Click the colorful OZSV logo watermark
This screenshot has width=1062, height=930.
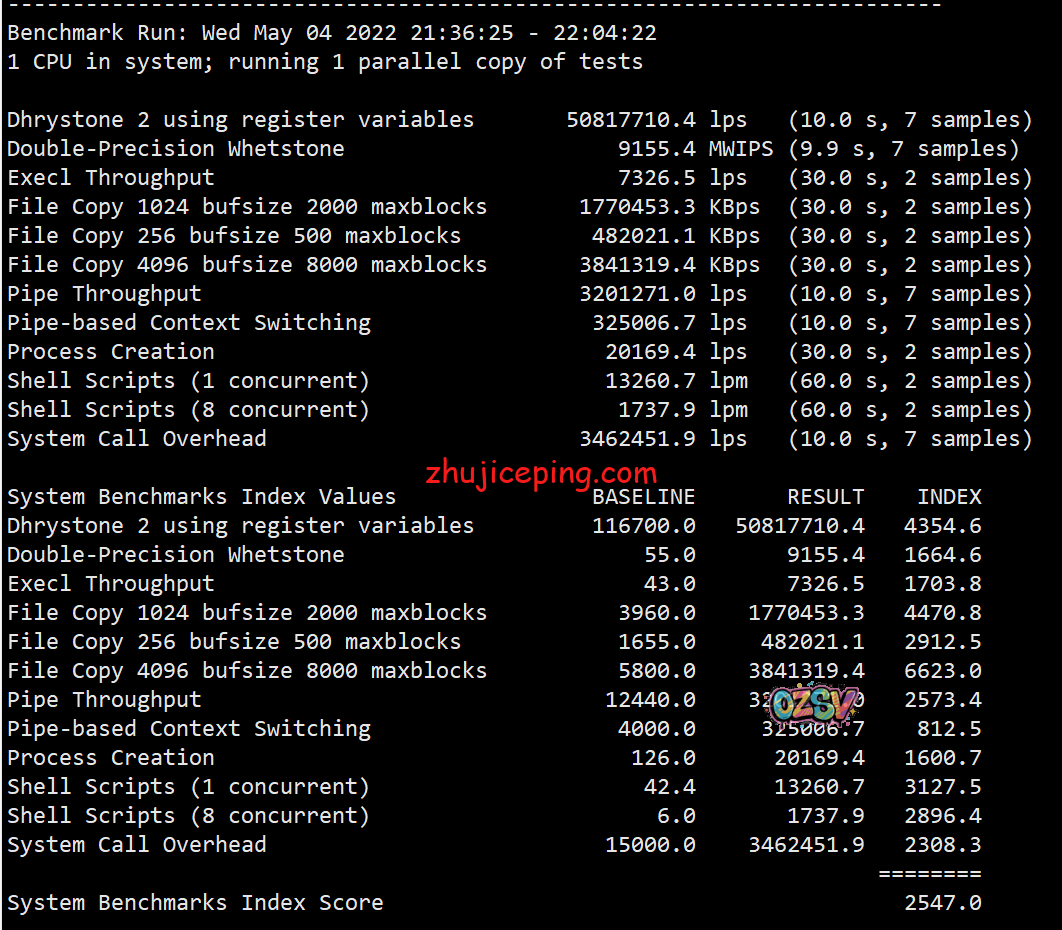(816, 704)
